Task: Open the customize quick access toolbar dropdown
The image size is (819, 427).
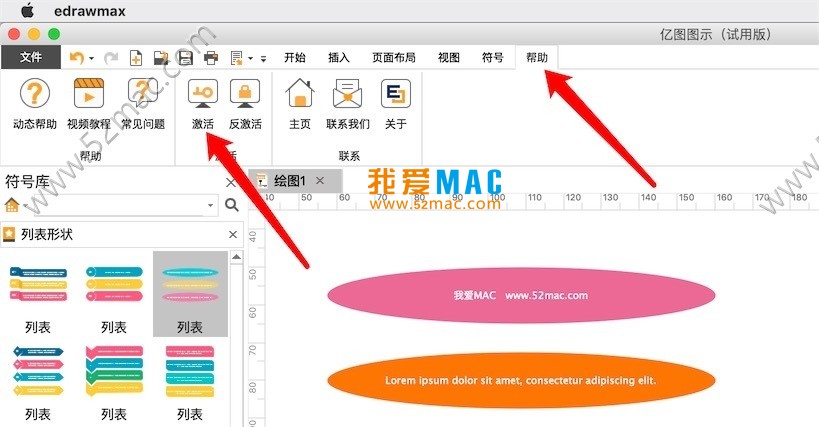Action: pos(263,58)
